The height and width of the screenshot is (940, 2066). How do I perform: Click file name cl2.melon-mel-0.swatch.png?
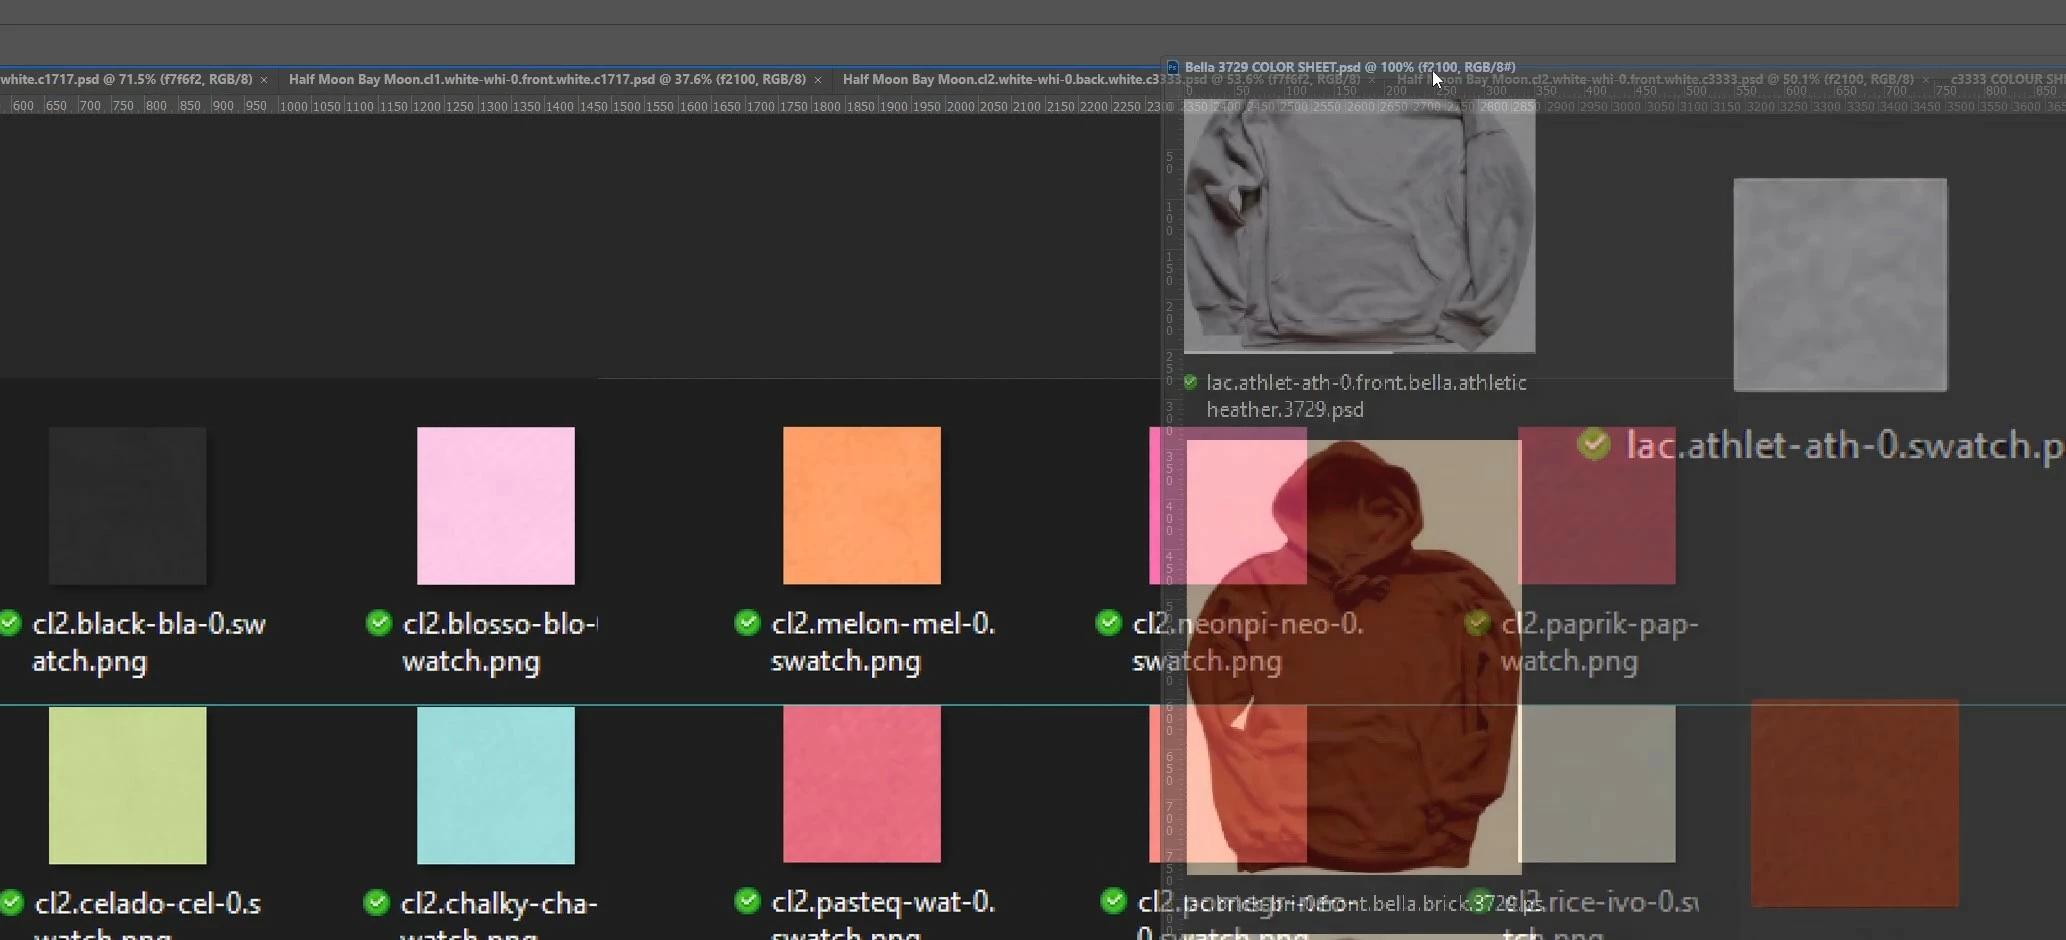tap(883, 642)
